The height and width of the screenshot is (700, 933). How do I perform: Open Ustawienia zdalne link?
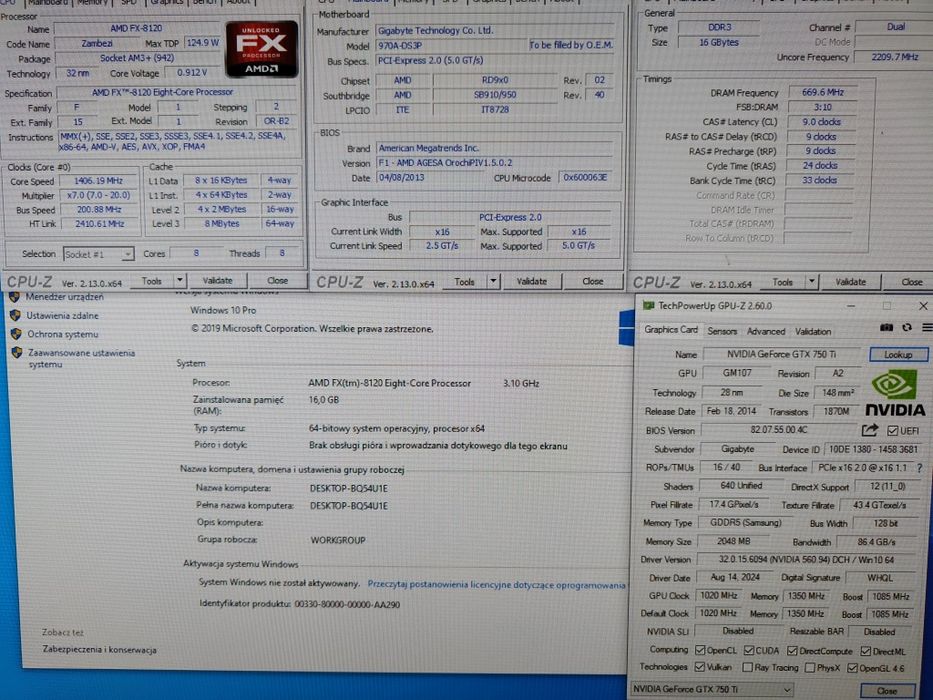tap(62, 315)
